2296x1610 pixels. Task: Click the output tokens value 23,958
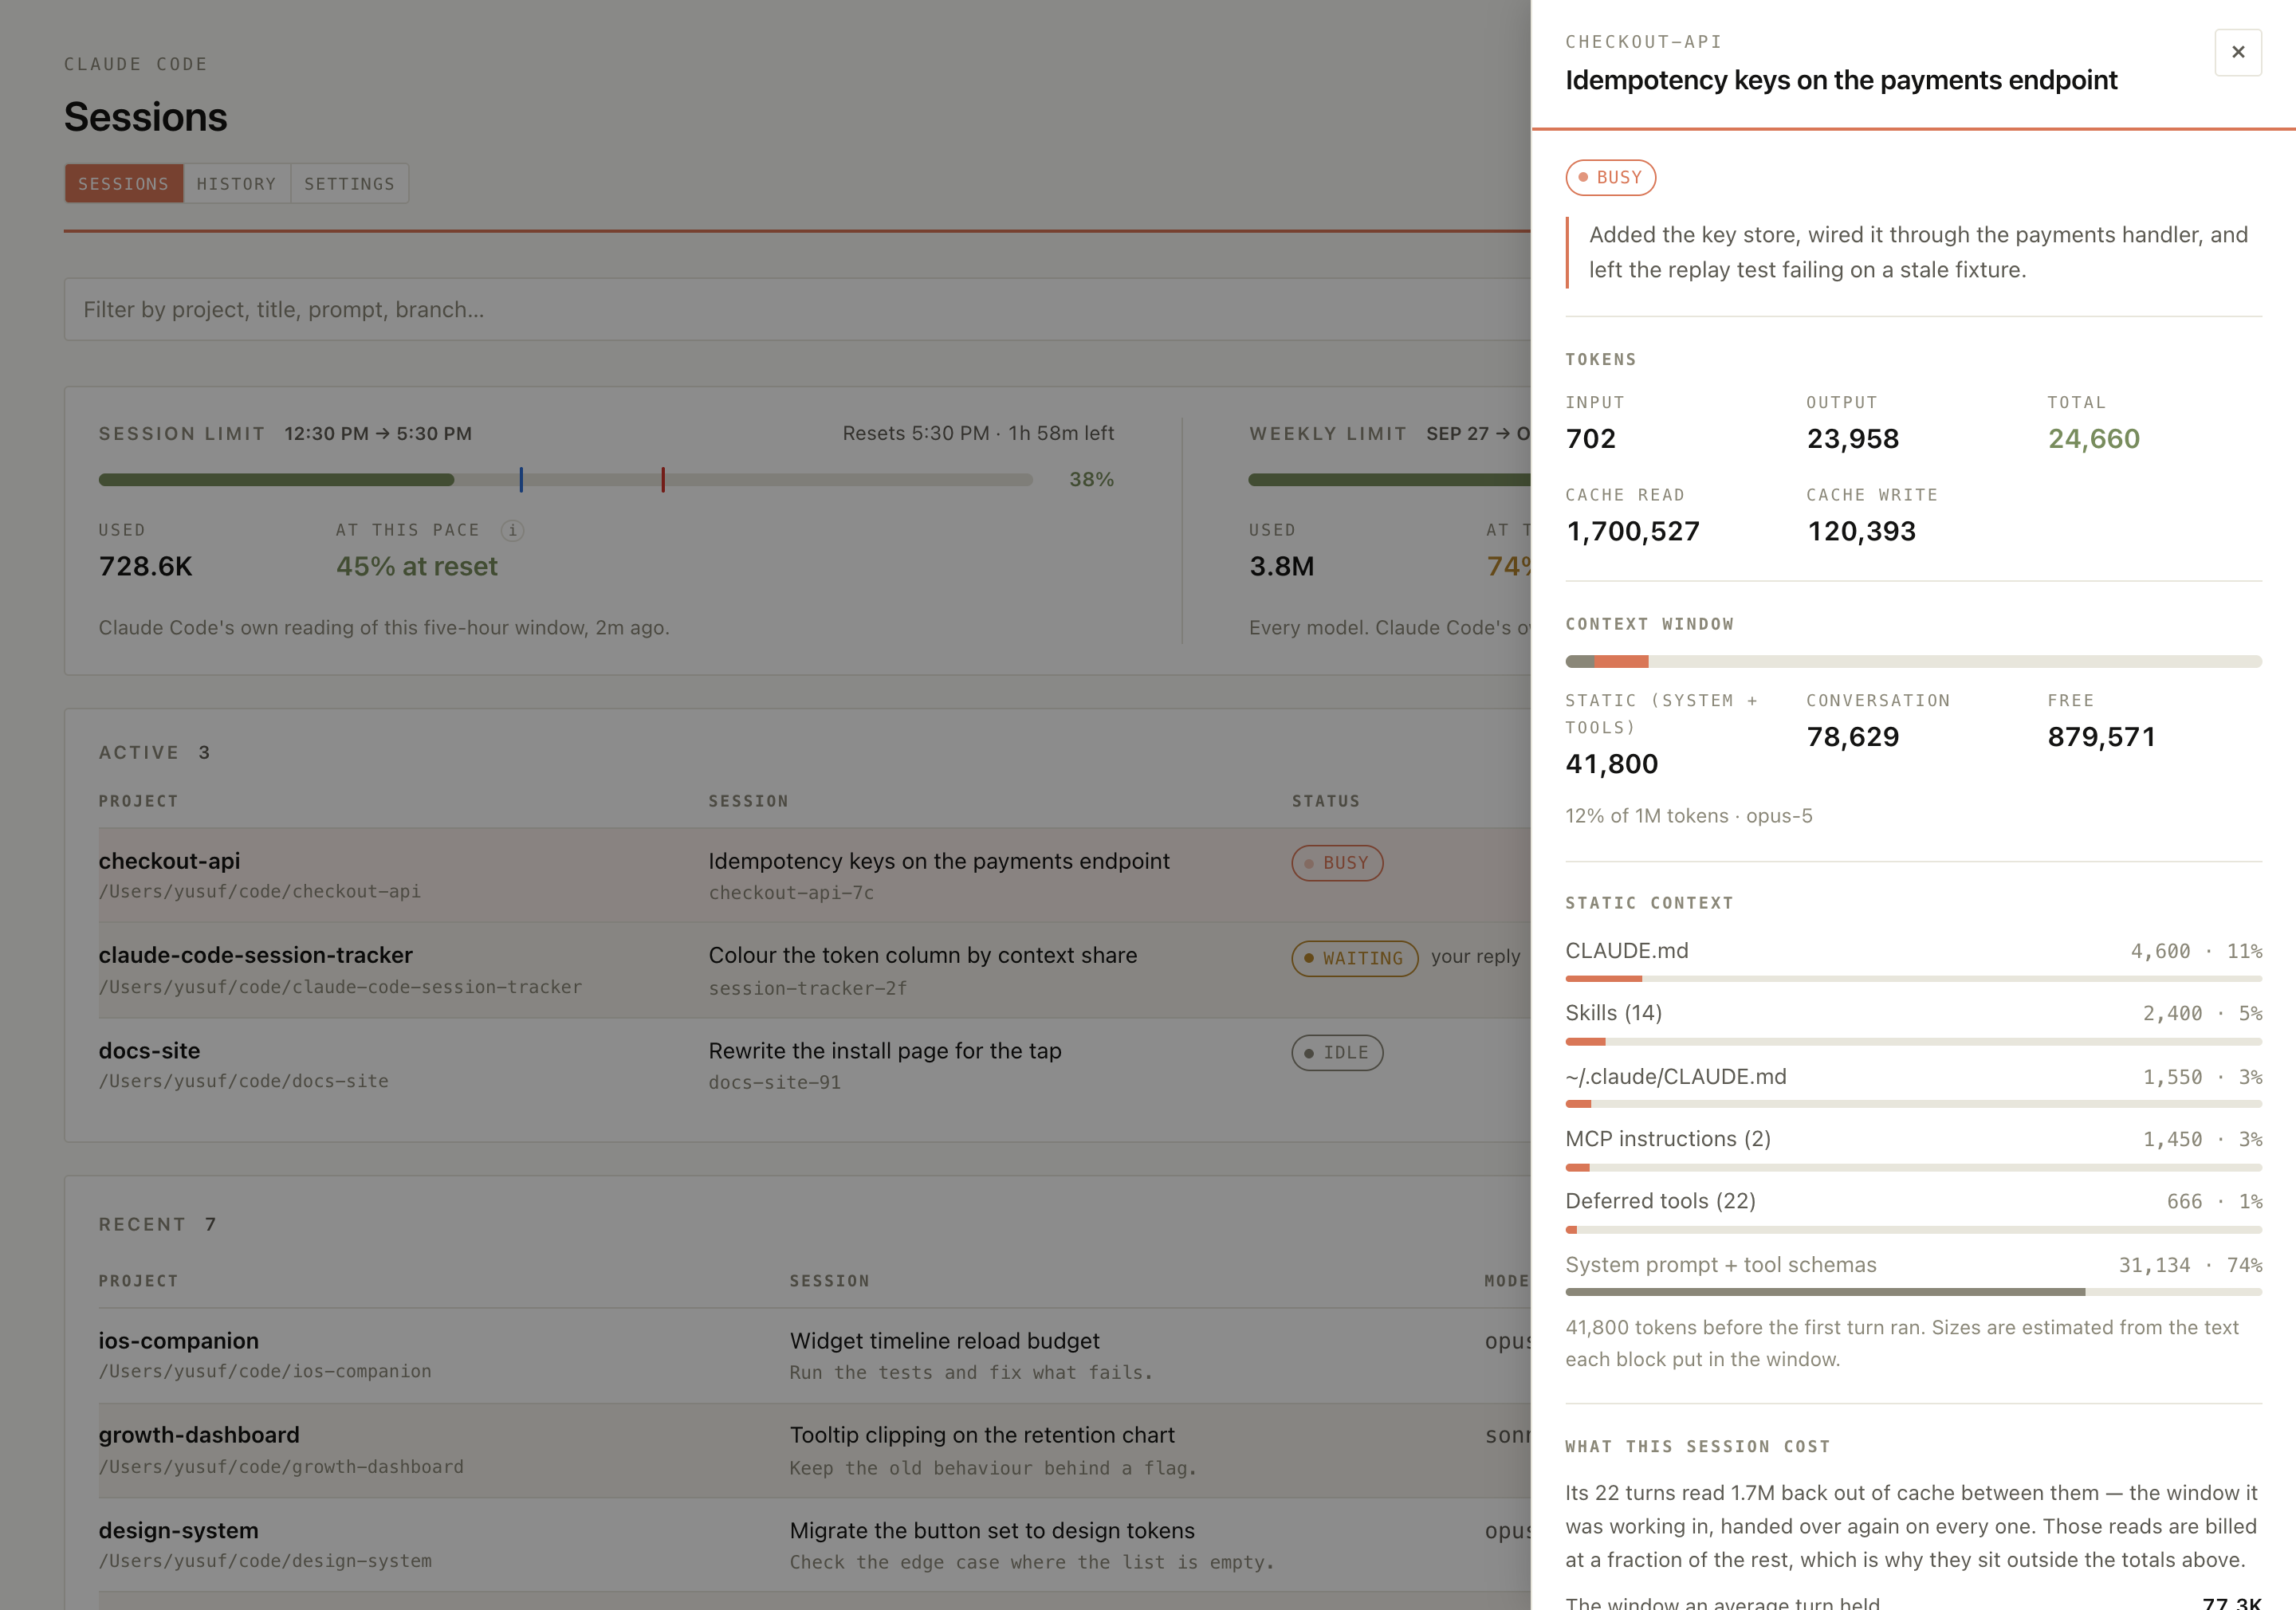click(x=1852, y=439)
